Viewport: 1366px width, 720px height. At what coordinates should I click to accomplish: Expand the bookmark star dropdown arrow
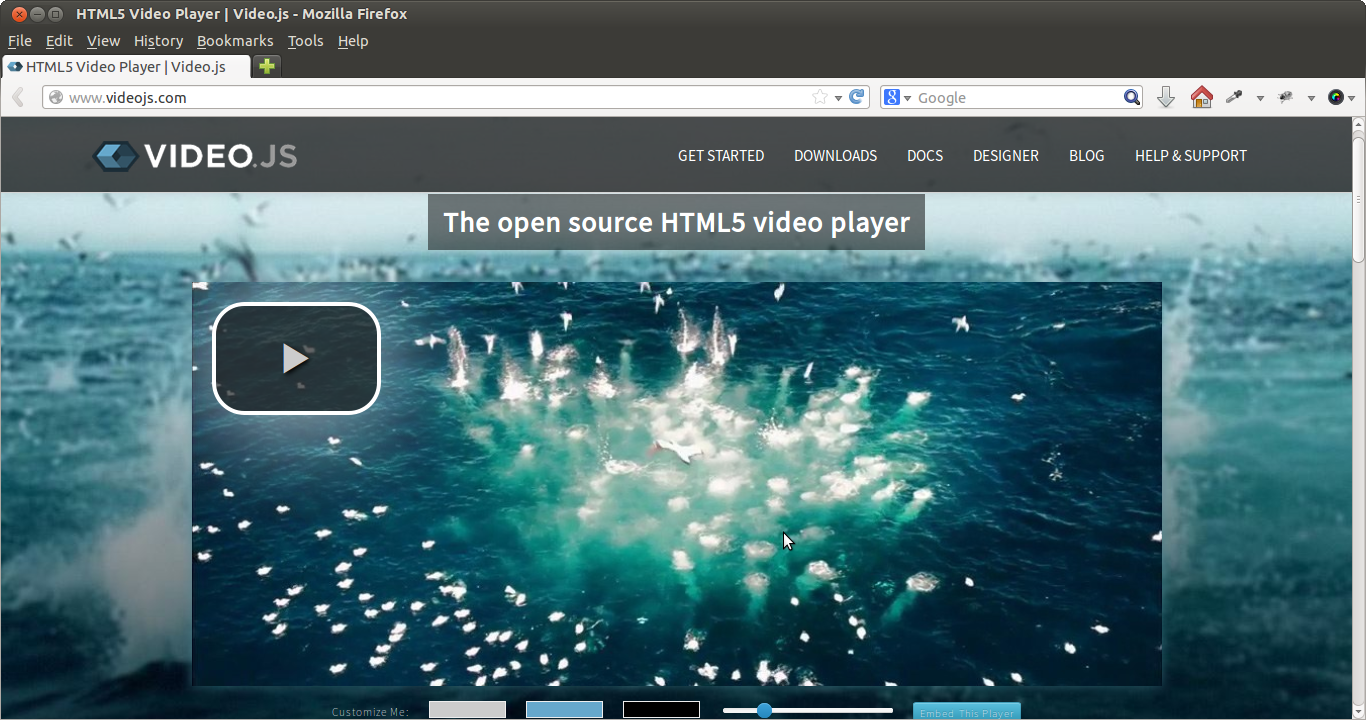point(838,97)
